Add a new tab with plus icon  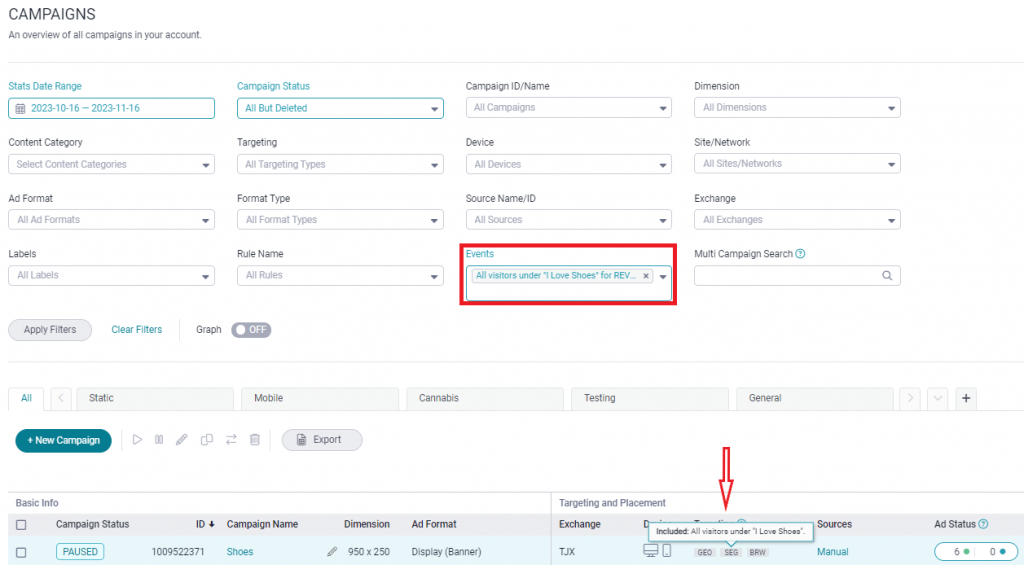point(966,398)
